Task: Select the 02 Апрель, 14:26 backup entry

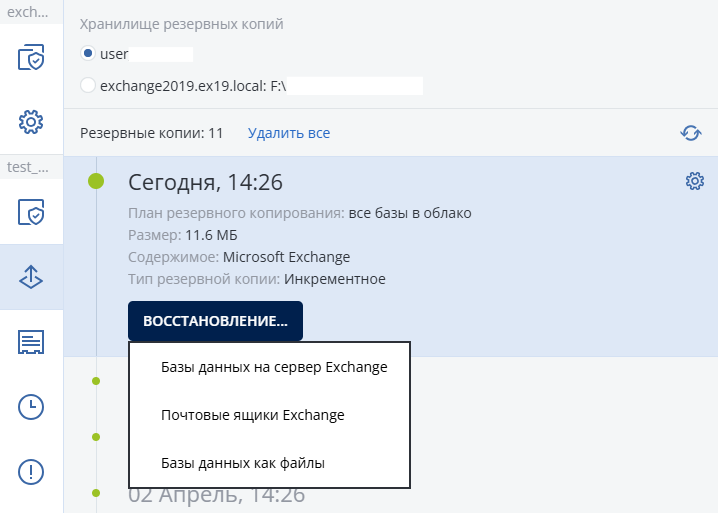Action: click(217, 497)
